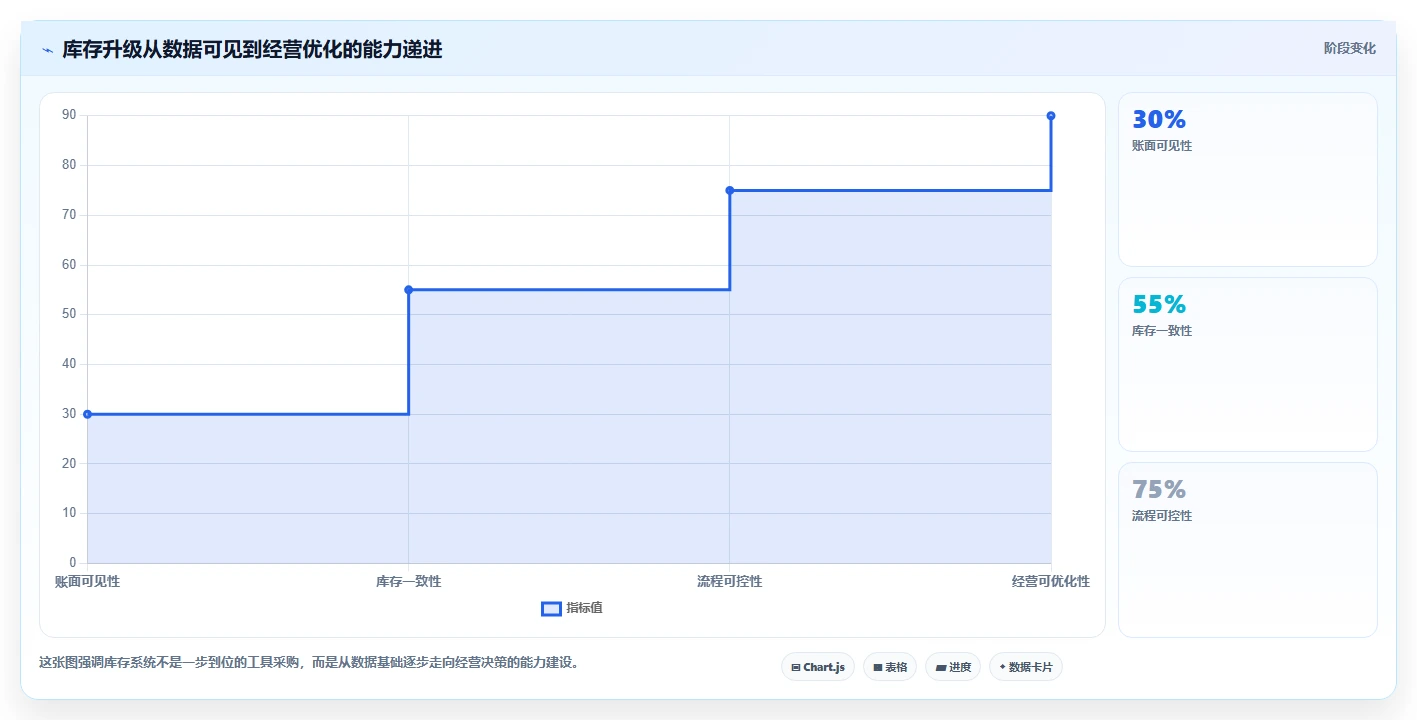The height and width of the screenshot is (720, 1417).
Task: Click the 表格 tag's small icon
Action: [877, 667]
